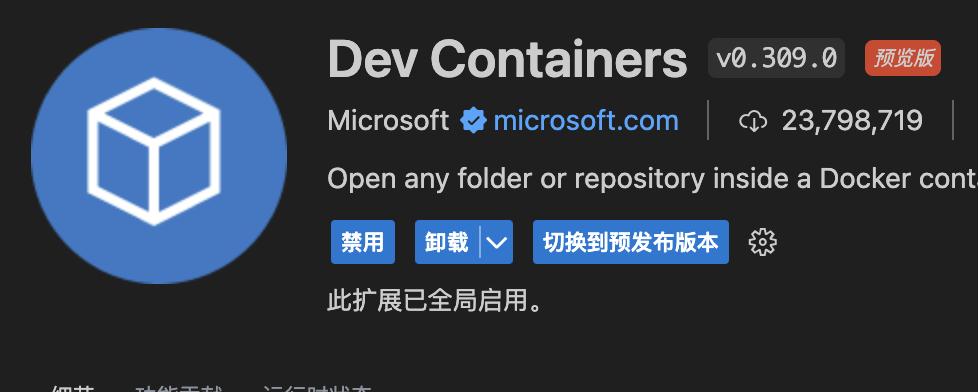This screenshot has height=392, width=978.
Task: Click the Microsoft publisher name
Action: coord(388,120)
